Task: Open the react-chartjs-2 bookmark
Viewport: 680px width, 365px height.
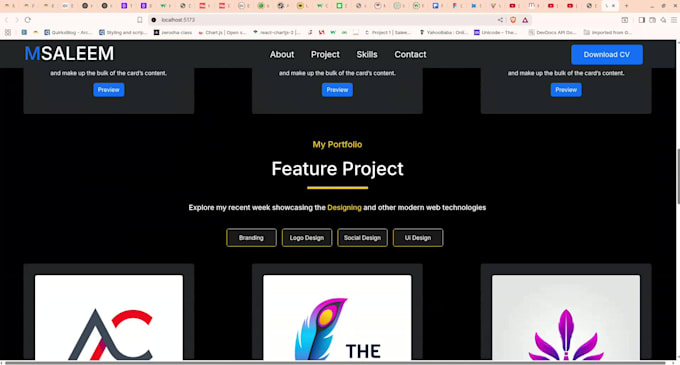Action: [277, 33]
